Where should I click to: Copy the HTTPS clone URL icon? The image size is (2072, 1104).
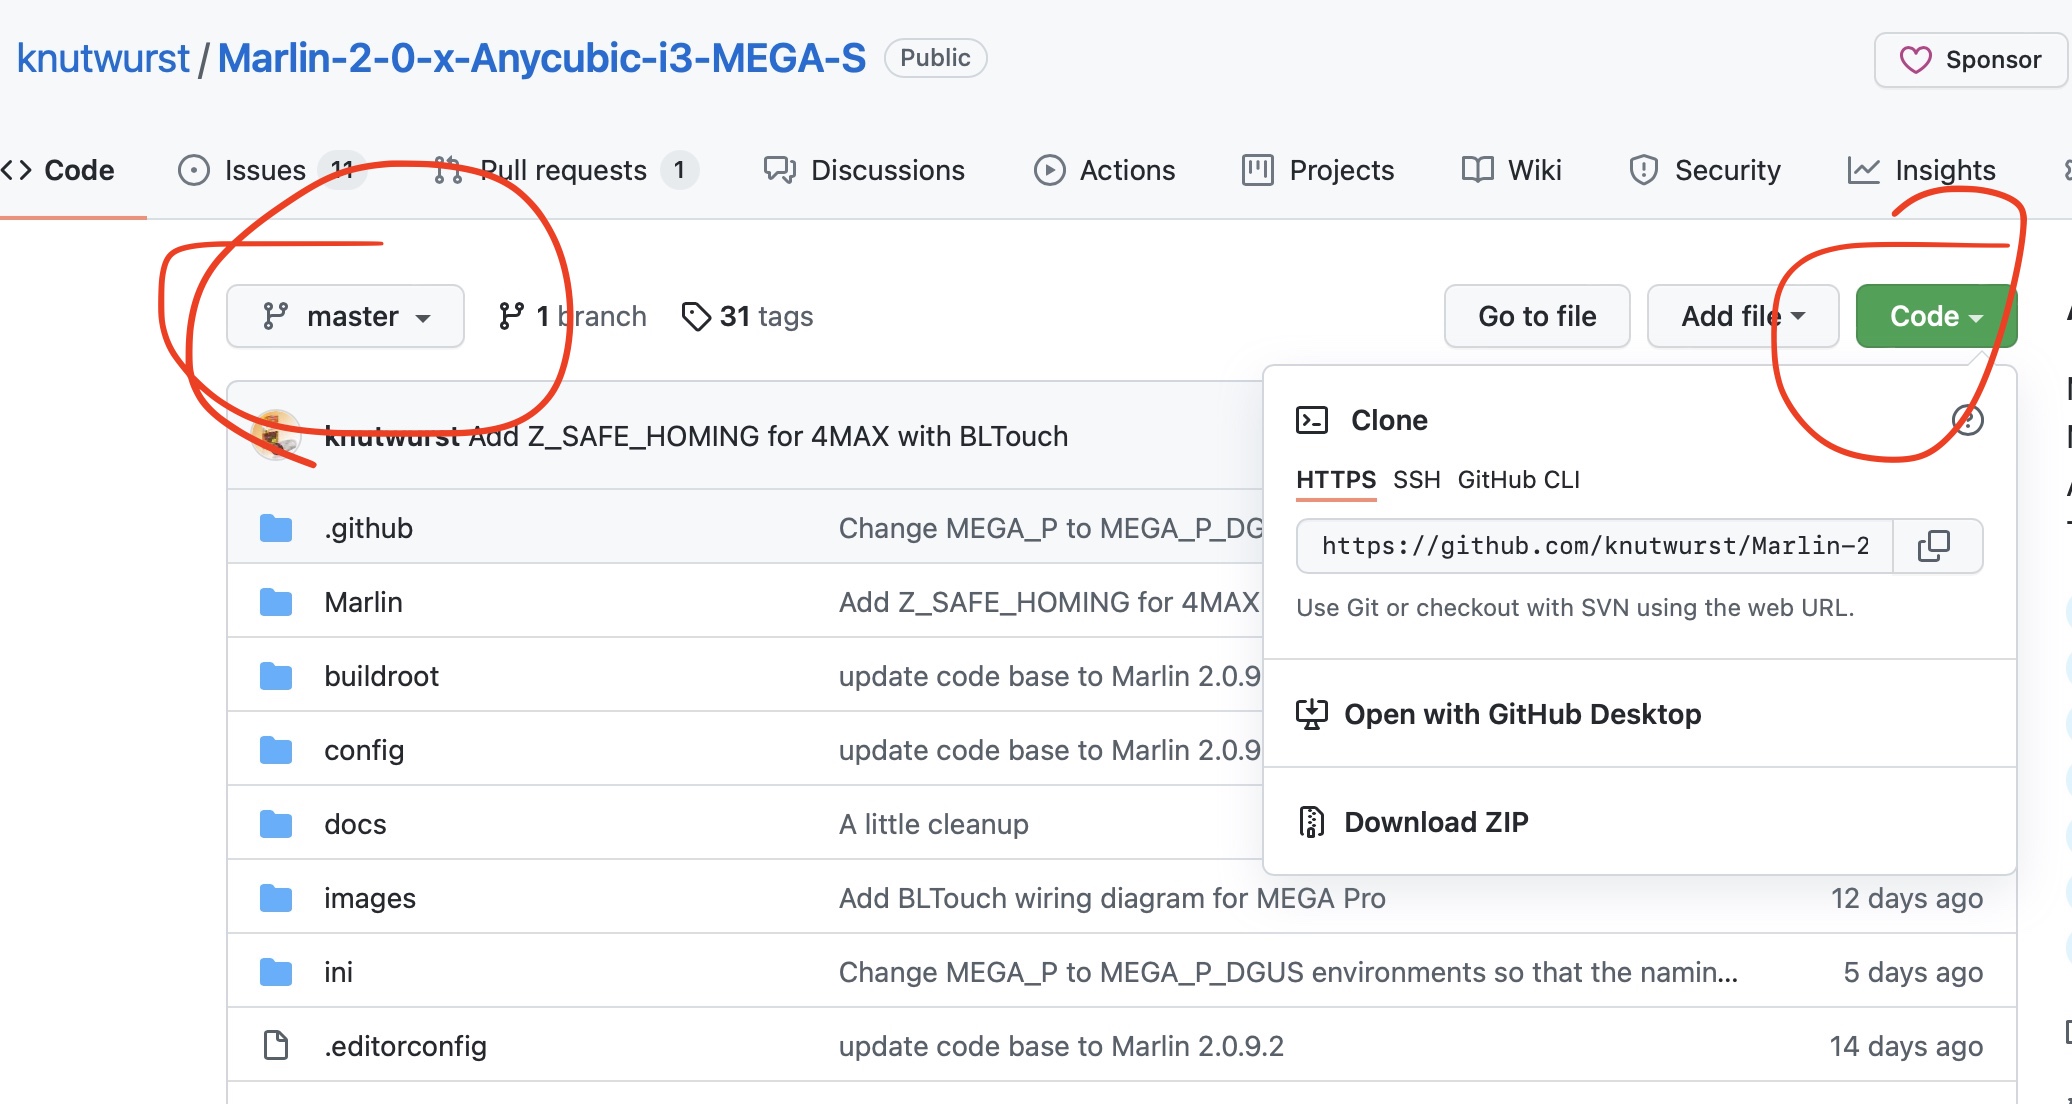coord(1934,546)
